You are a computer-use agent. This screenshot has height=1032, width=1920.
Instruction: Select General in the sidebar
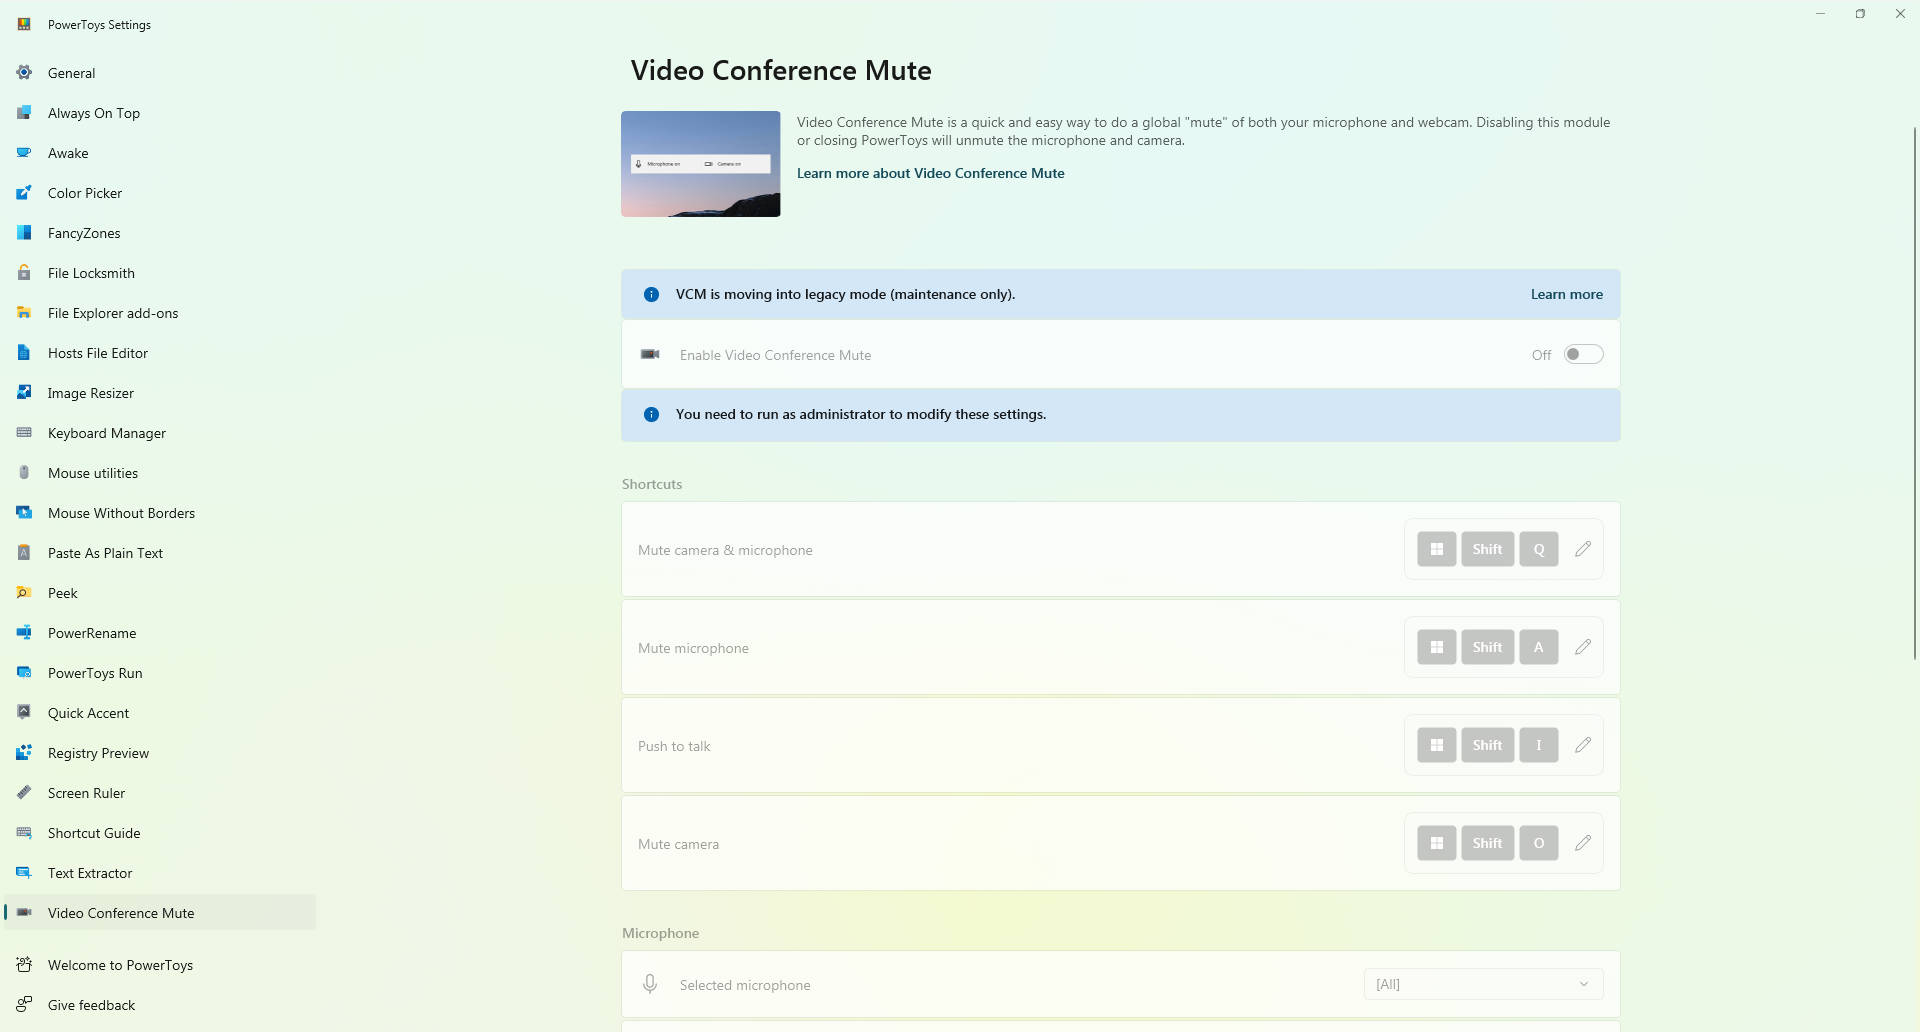pyautogui.click(x=71, y=73)
